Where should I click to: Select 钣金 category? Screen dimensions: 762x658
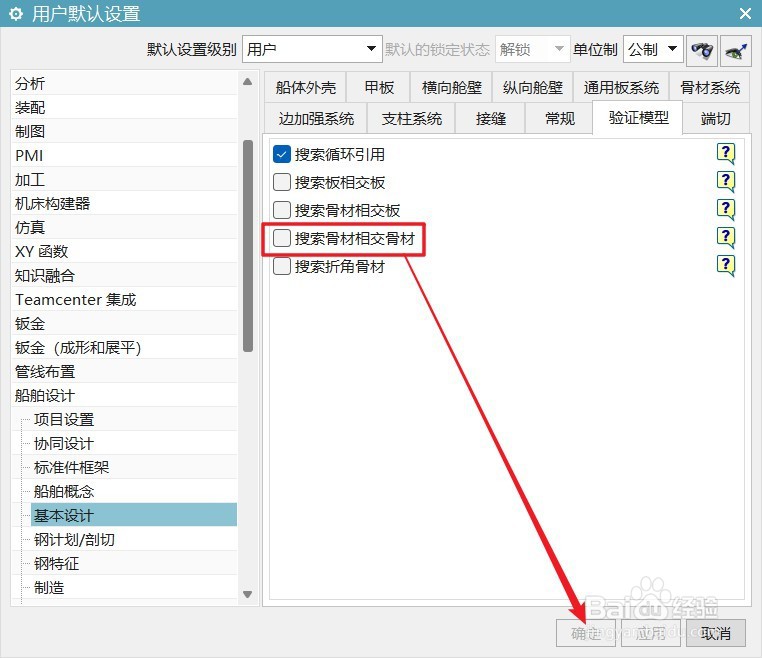124,323
